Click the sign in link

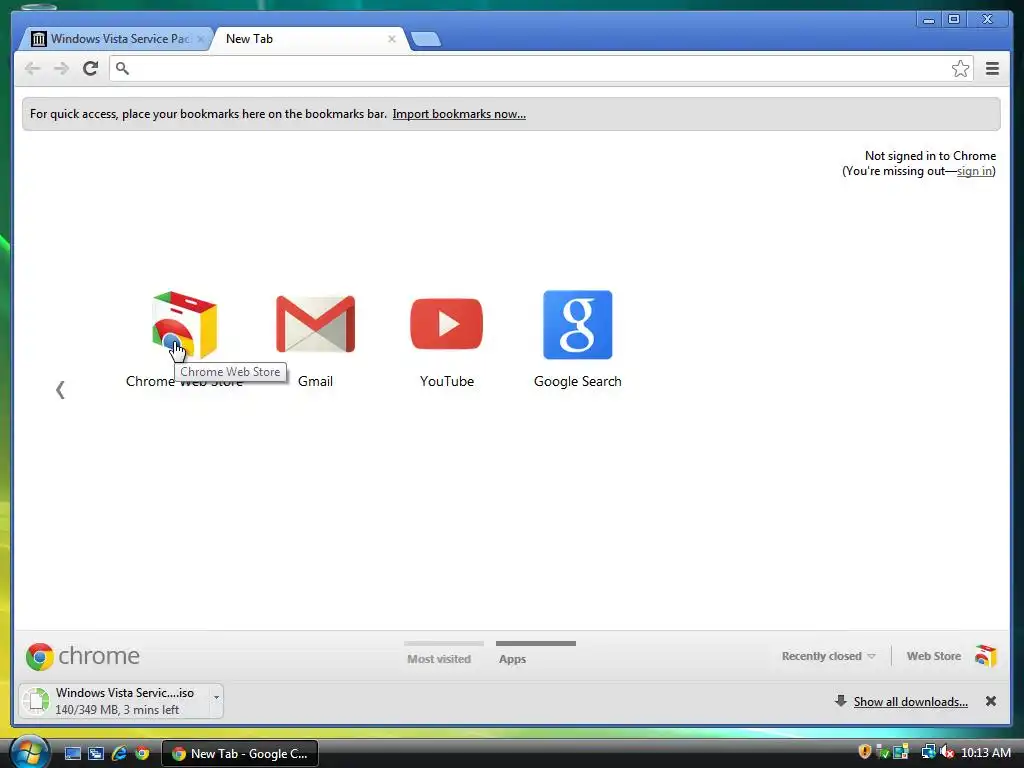974,171
